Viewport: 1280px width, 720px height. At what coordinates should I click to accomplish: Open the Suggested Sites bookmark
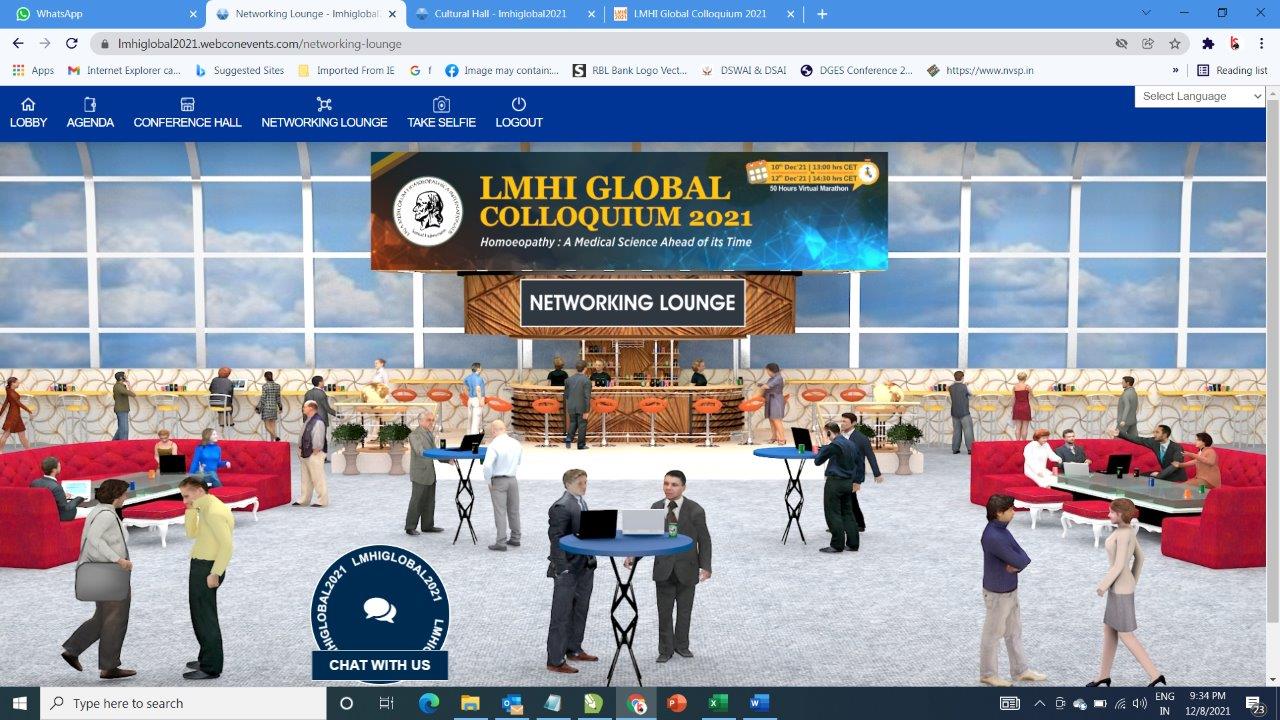point(239,70)
